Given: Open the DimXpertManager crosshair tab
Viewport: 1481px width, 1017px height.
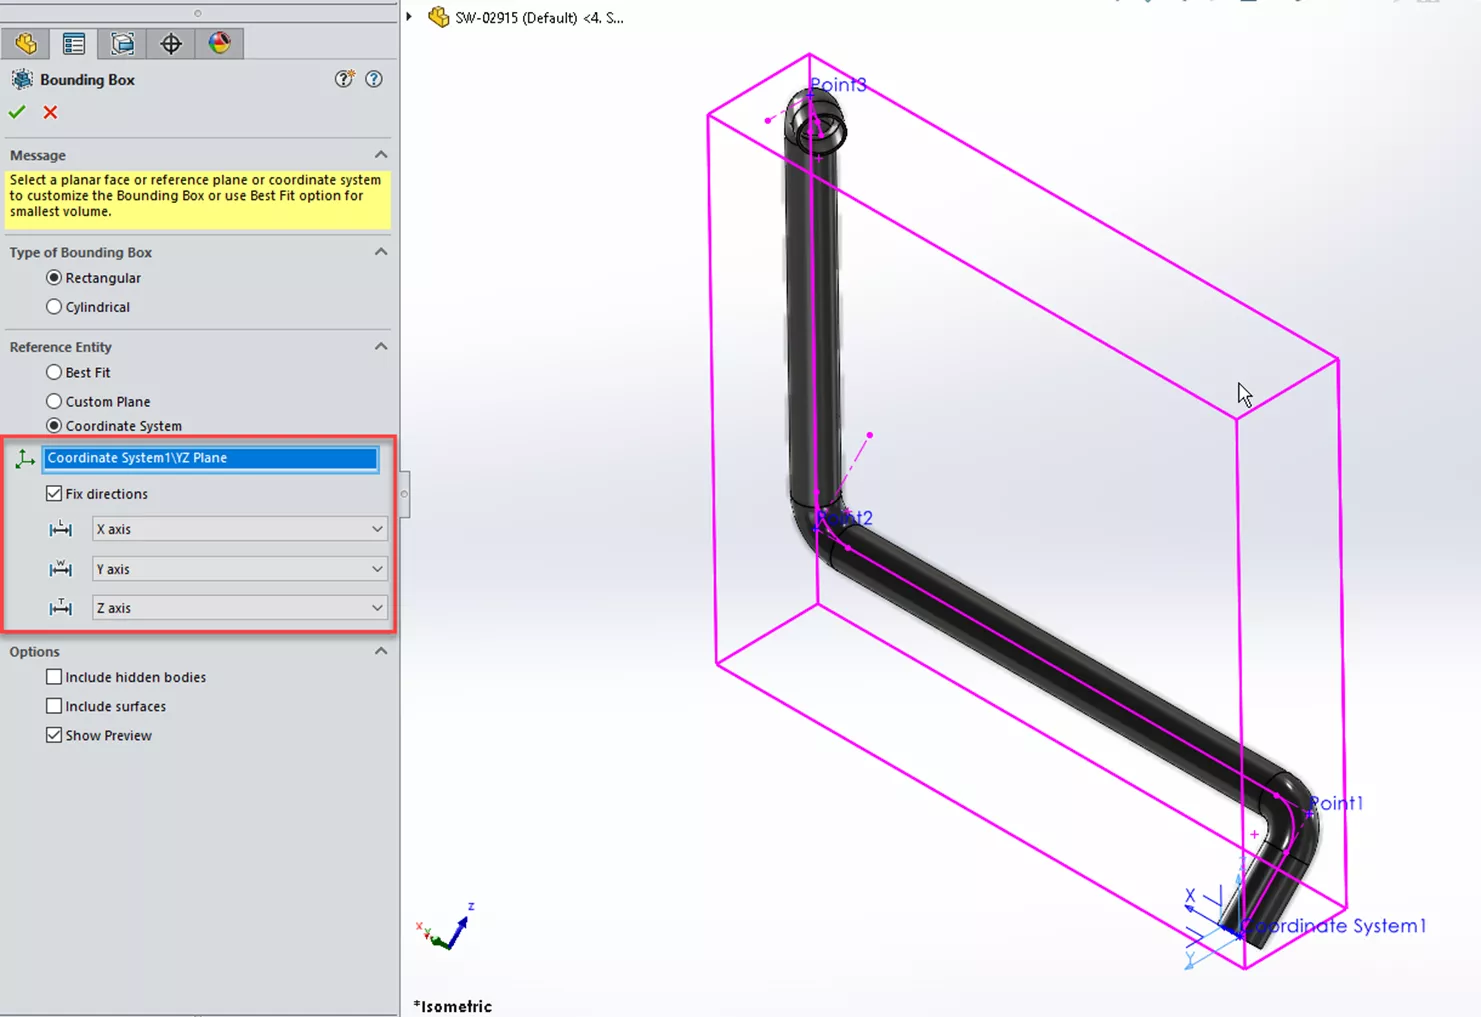Looking at the screenshot, I should click(x=171, y=44).
